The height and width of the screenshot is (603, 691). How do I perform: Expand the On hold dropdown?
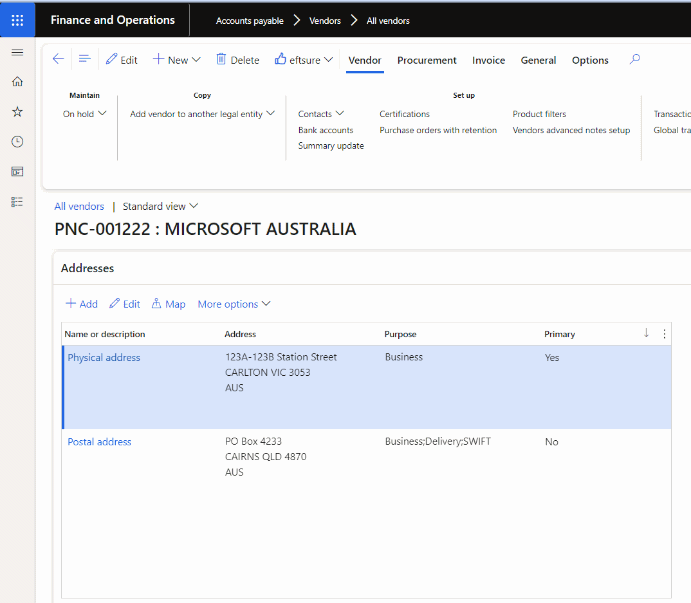(x=84, y=114)
